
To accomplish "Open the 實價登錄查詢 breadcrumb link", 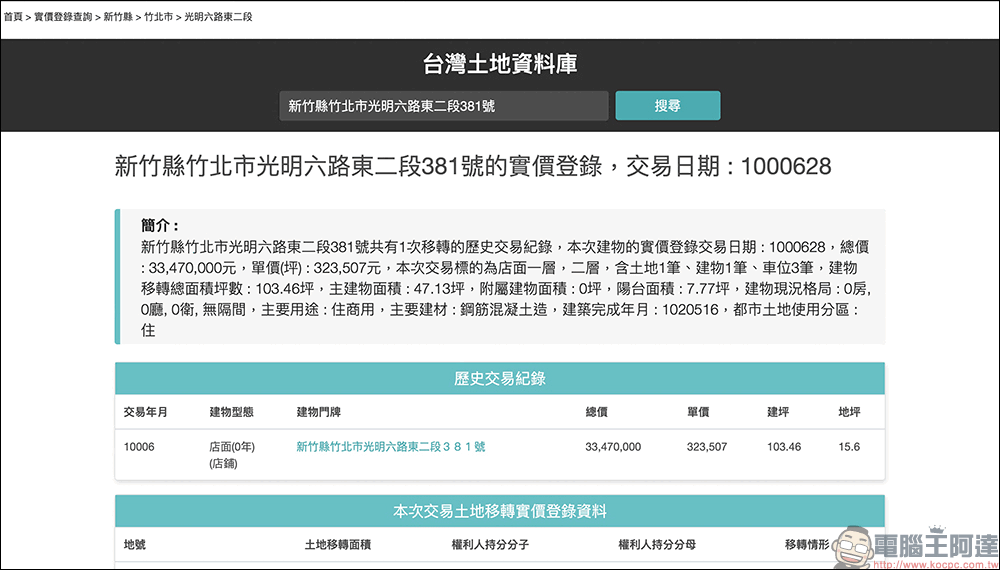I will coord(63,18).
